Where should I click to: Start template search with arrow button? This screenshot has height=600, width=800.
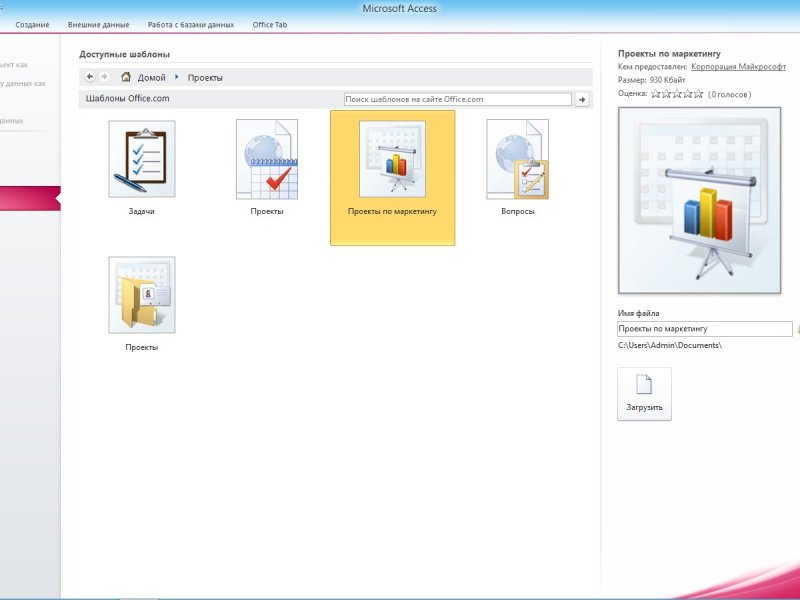[582, 99]
